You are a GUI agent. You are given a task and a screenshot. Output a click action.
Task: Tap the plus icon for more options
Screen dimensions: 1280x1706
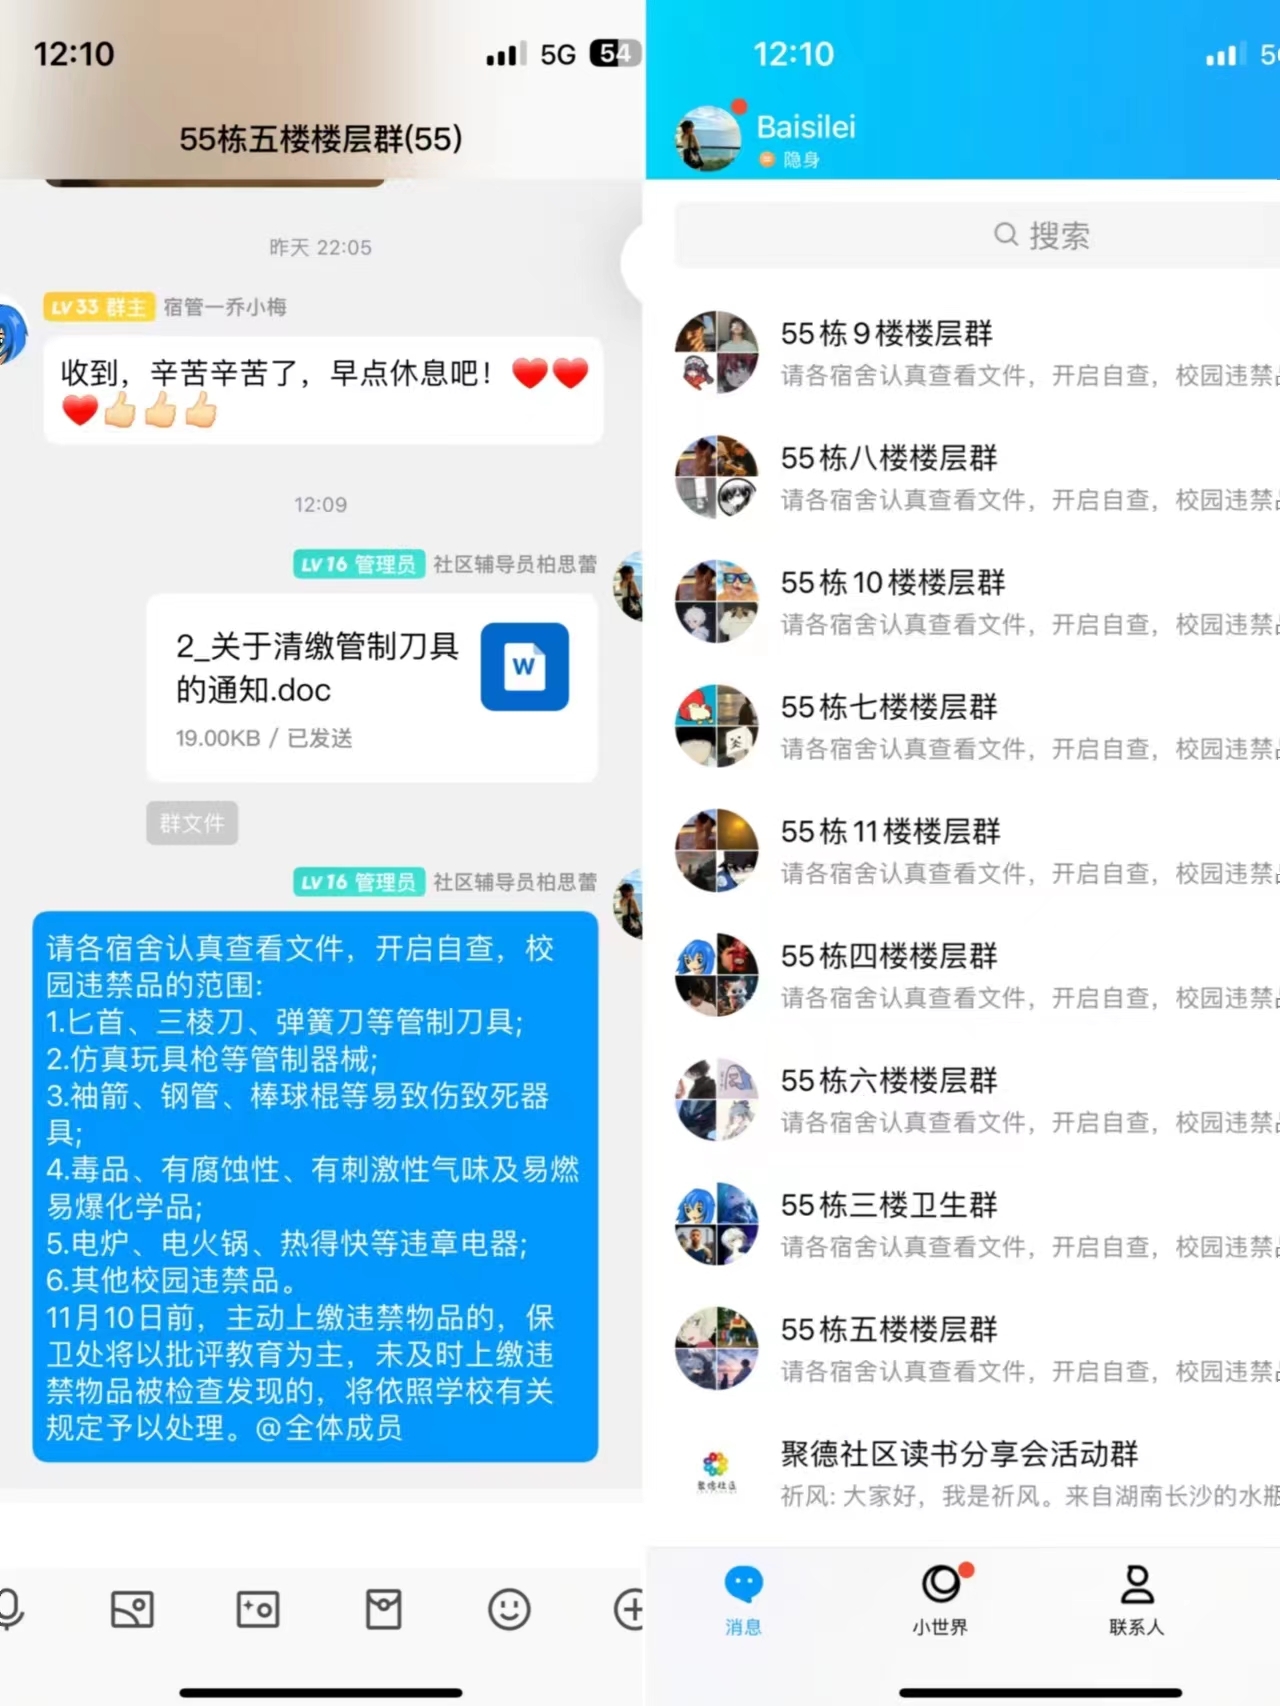(x=629, y=1609)
